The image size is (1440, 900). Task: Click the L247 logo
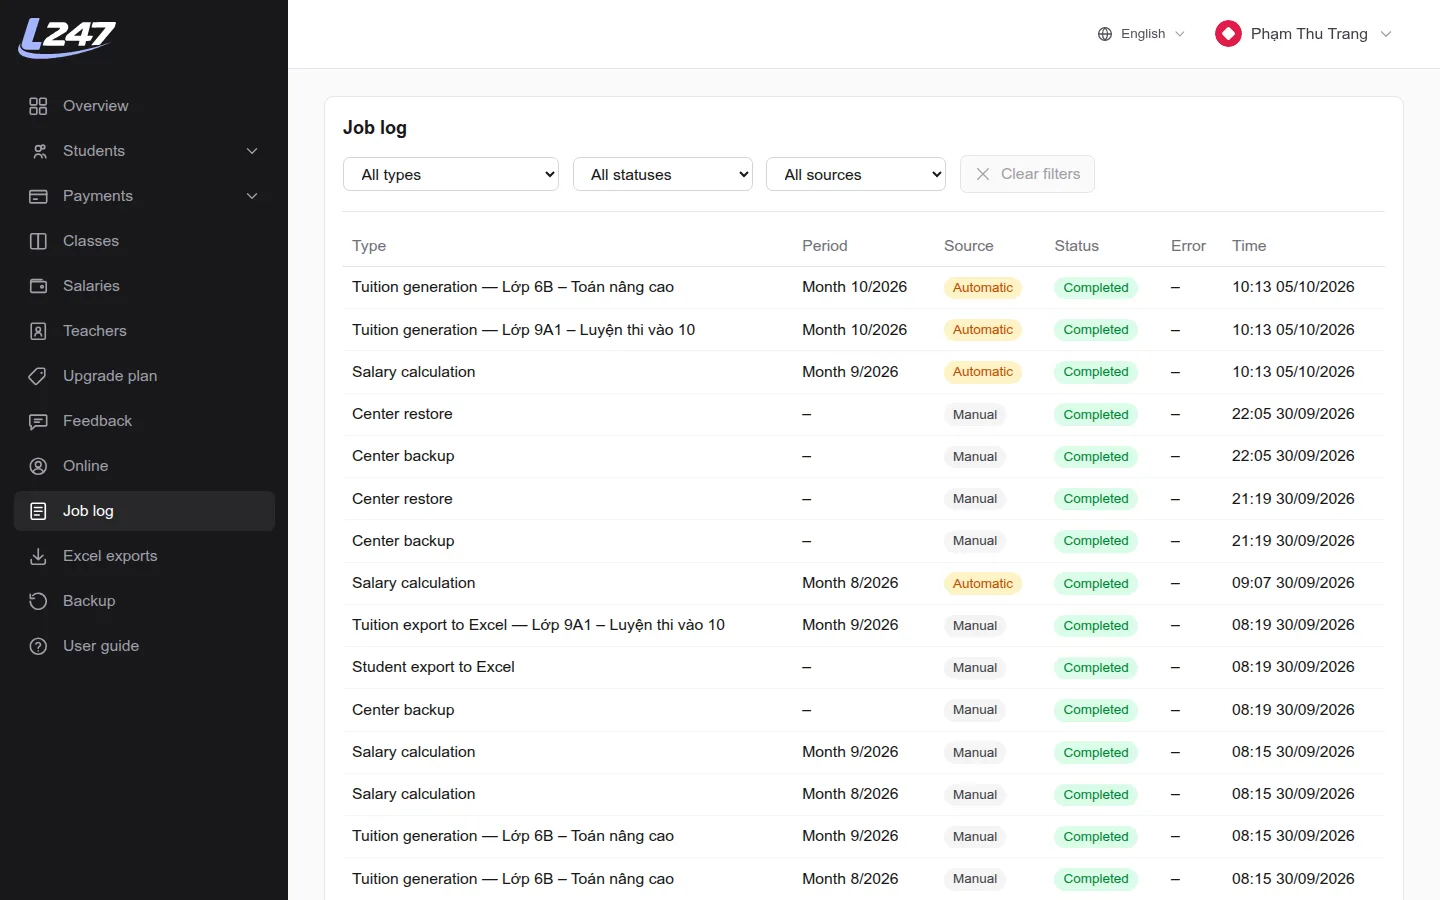pos(67,38)
